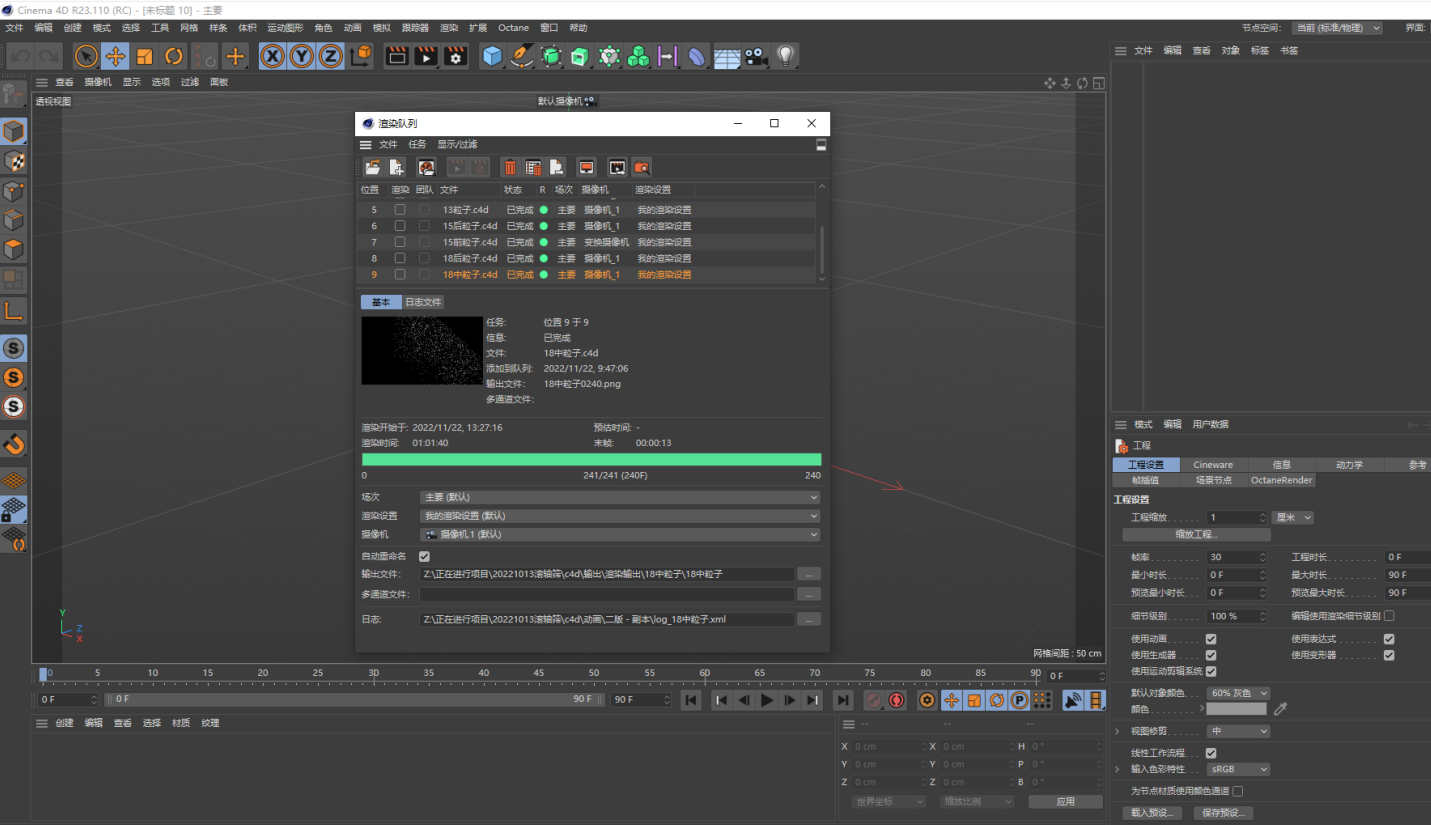The image size is (1431, 825).
Task: Click the record keyframe button
Action: (x=873, y=700)
